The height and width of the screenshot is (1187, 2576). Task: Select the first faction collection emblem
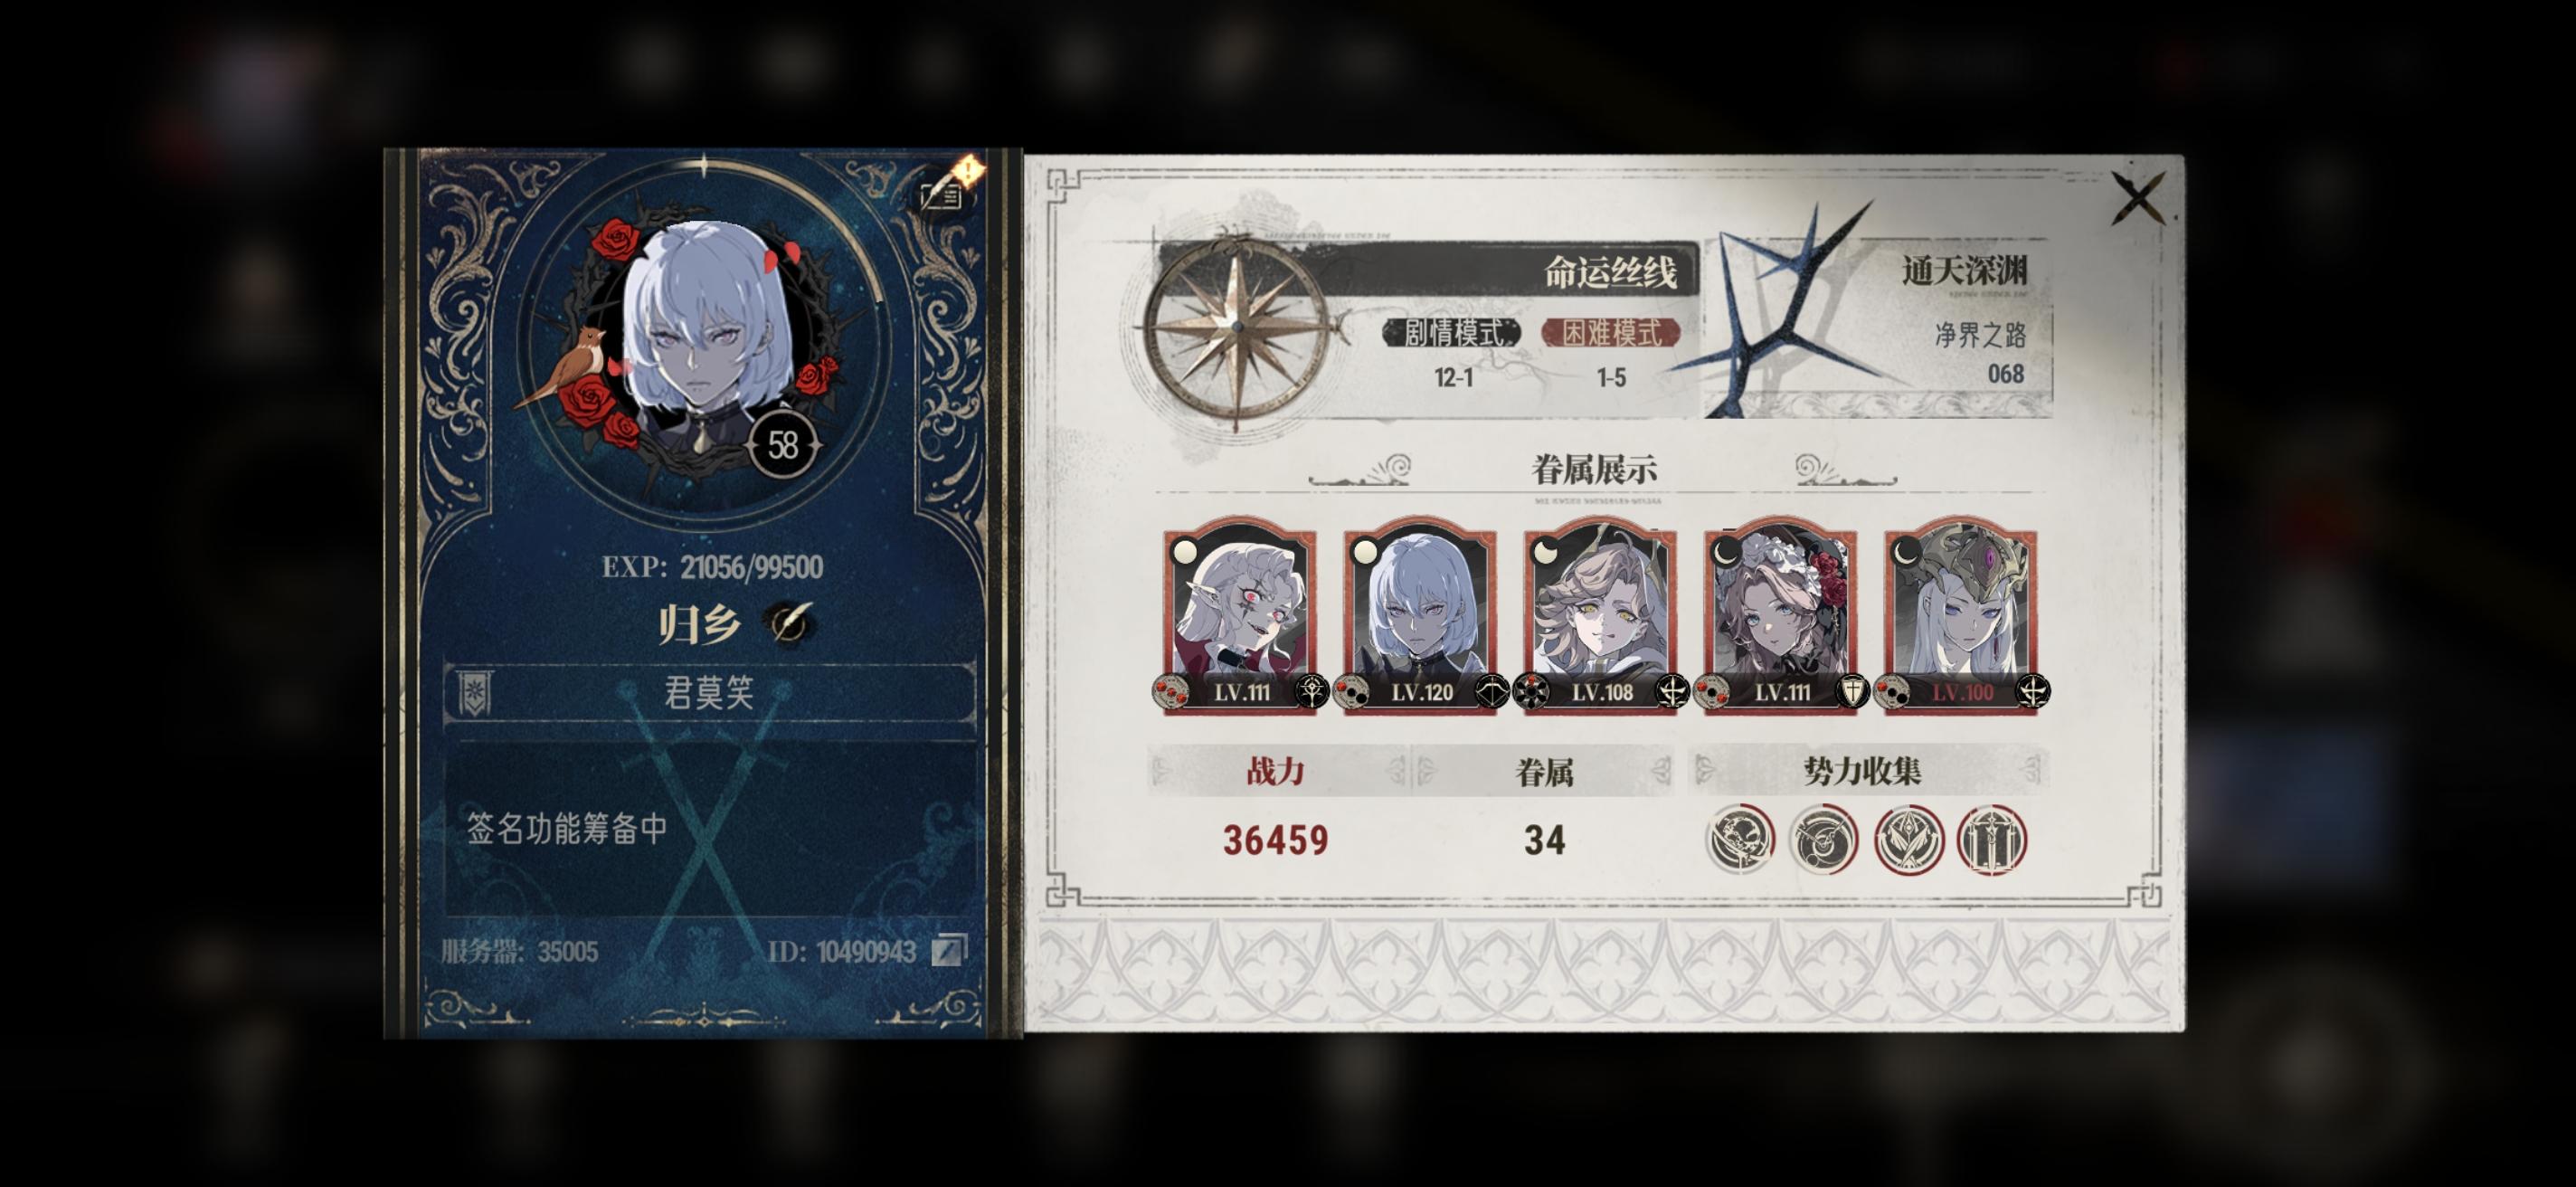click(x=1740, y=838)
